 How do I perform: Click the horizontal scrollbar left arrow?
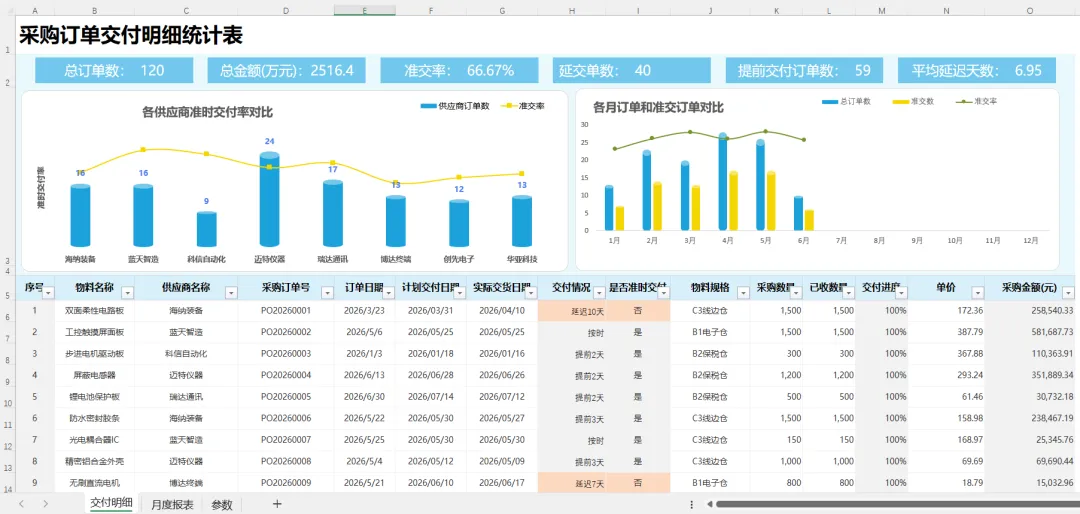(708, 504)
